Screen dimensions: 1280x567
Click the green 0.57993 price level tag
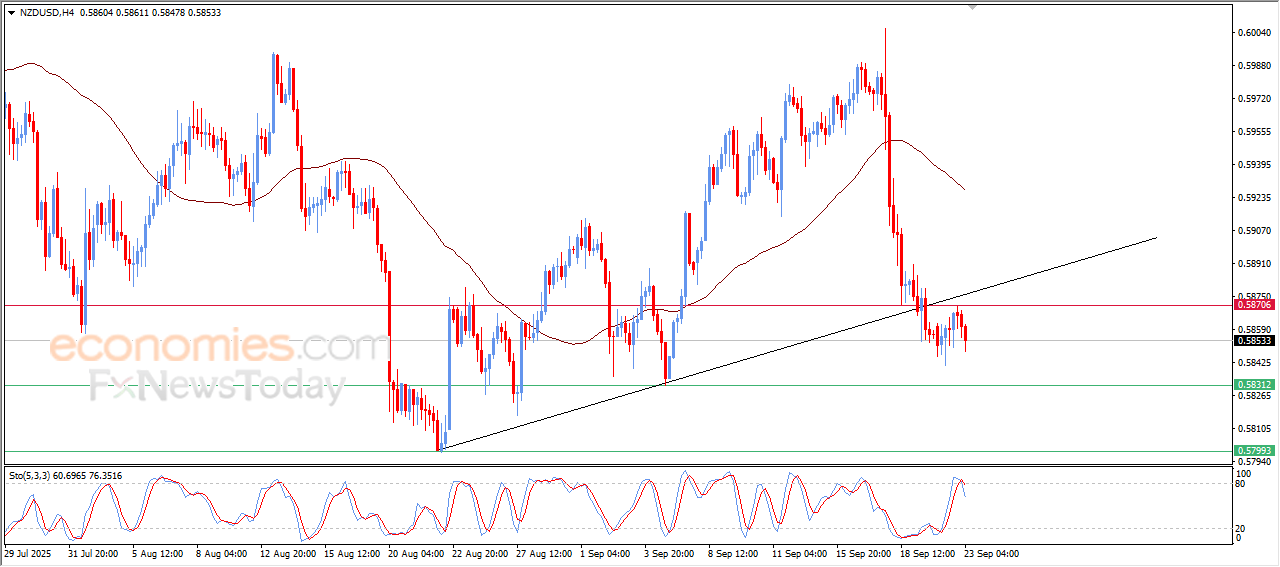[1254, 451]
